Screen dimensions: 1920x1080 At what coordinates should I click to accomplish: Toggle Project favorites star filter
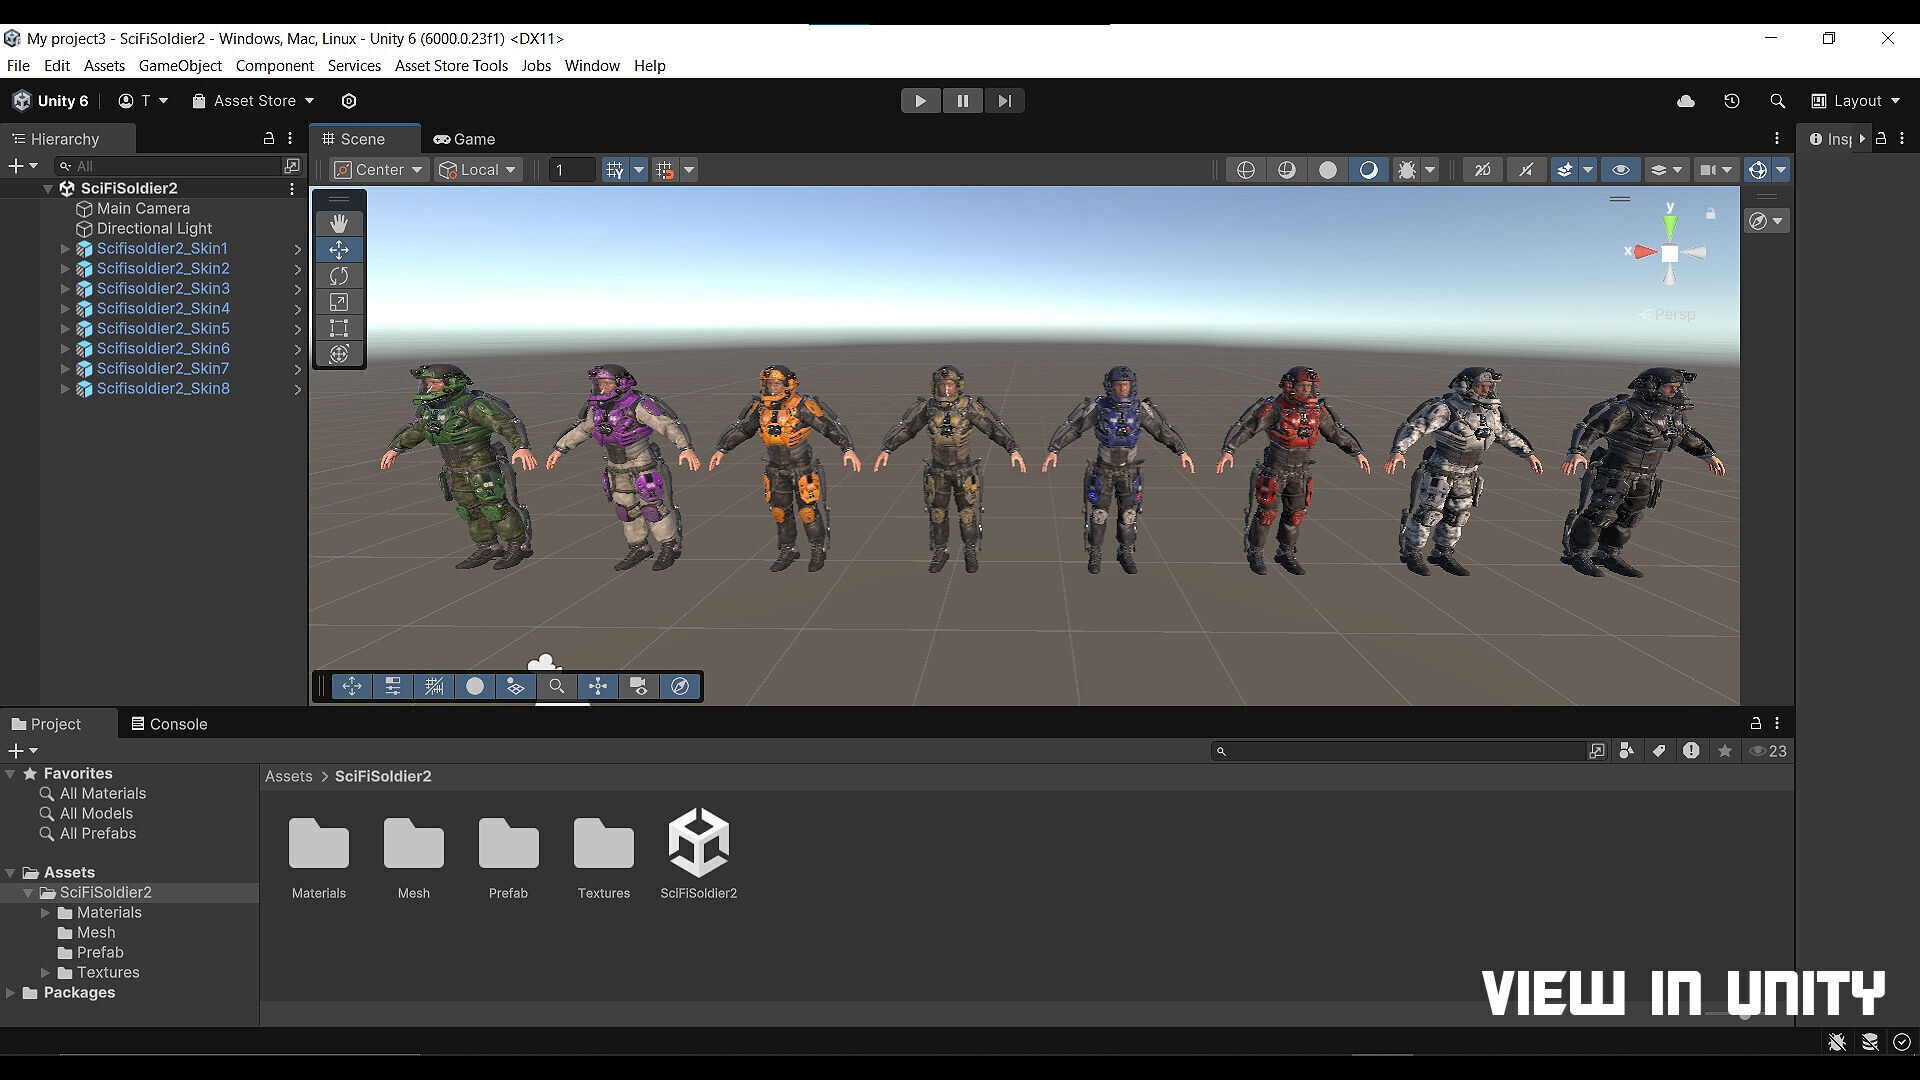click(x=1725, y=751)
